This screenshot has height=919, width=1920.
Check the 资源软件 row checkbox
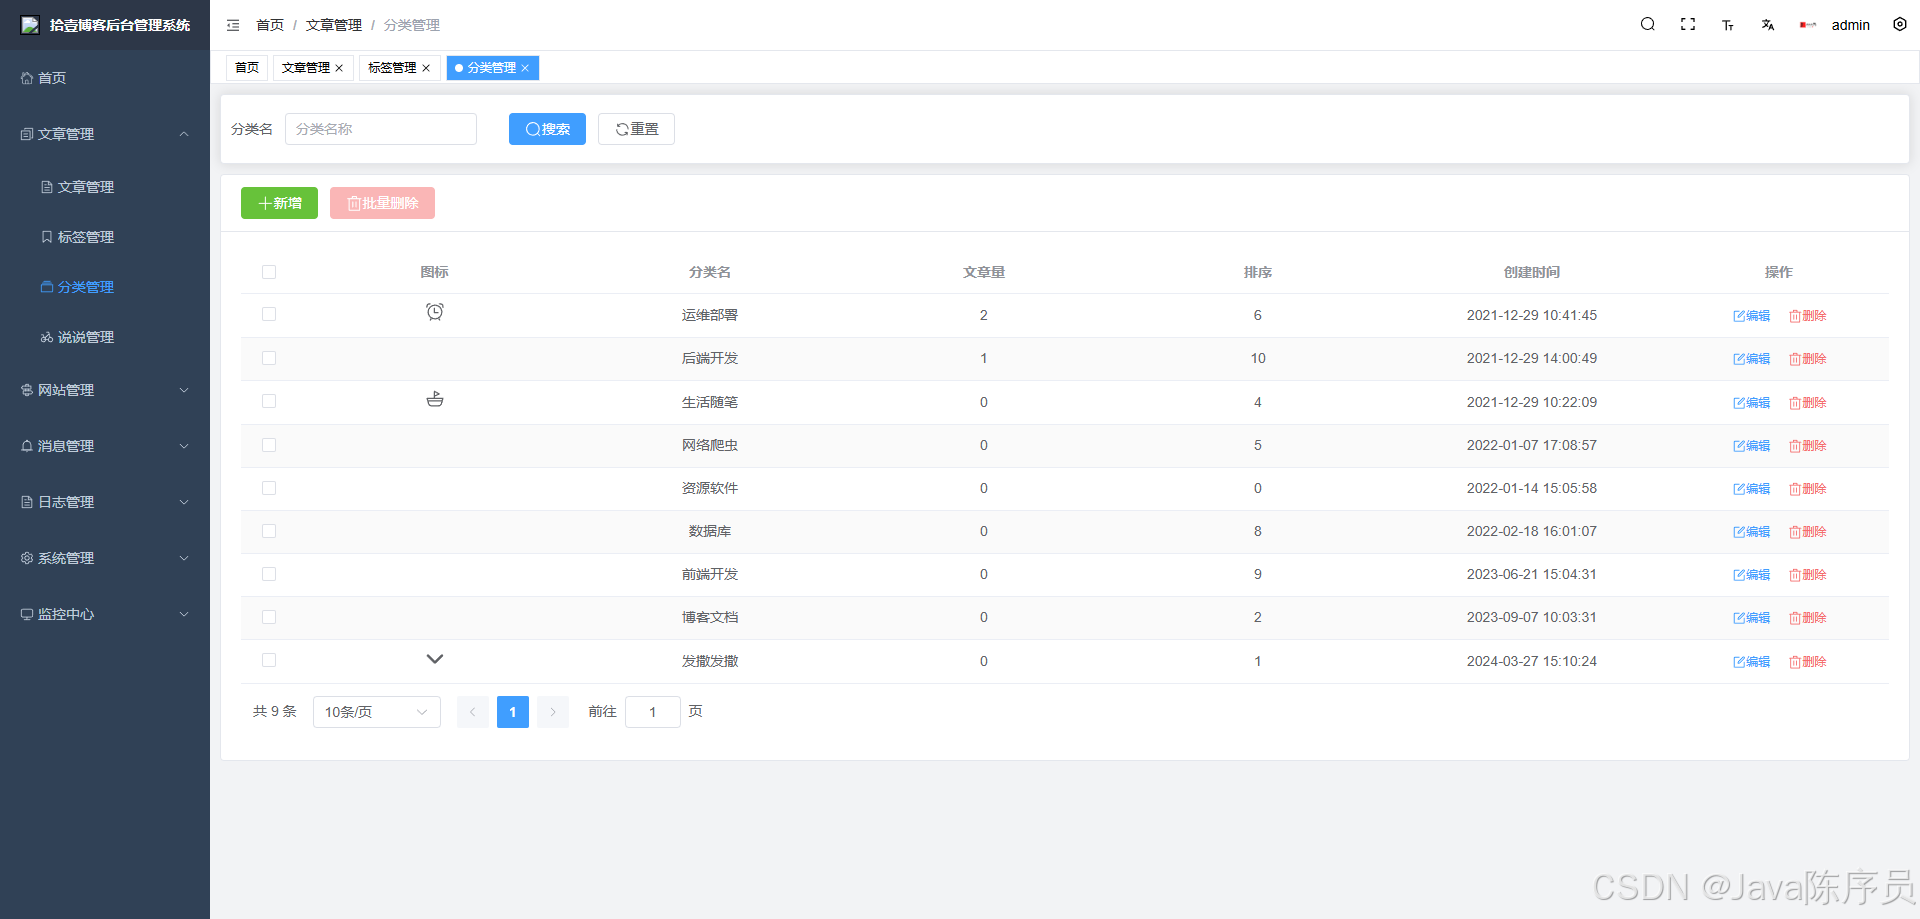coord(269,488)
